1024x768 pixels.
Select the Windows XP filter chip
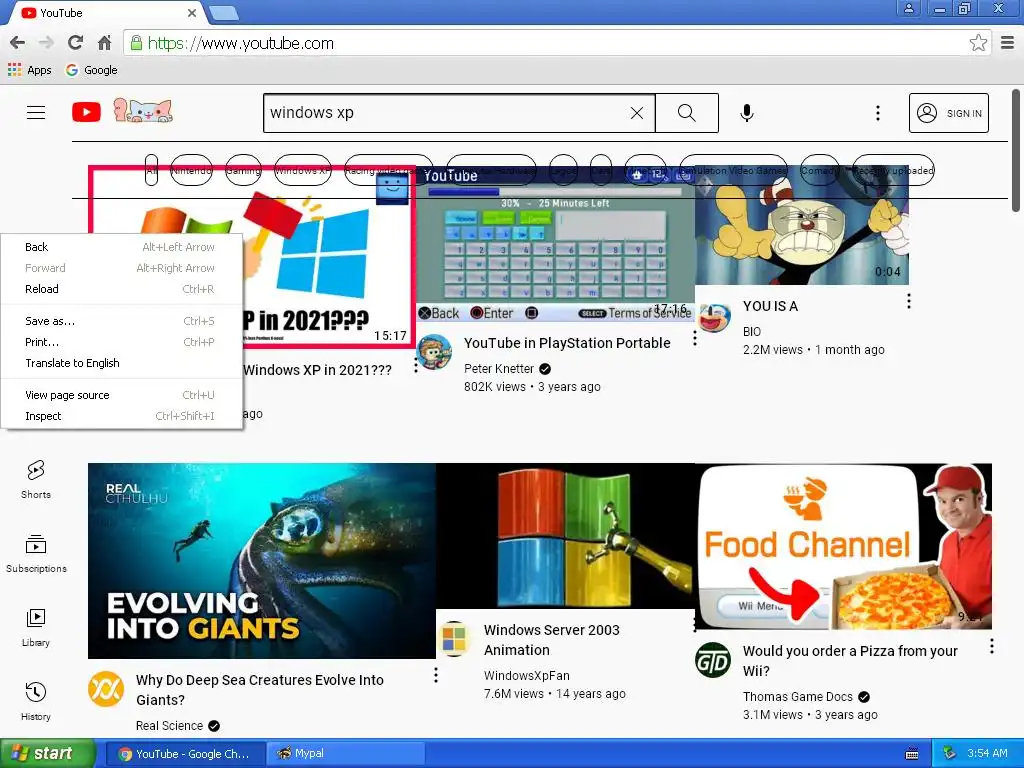302,170
